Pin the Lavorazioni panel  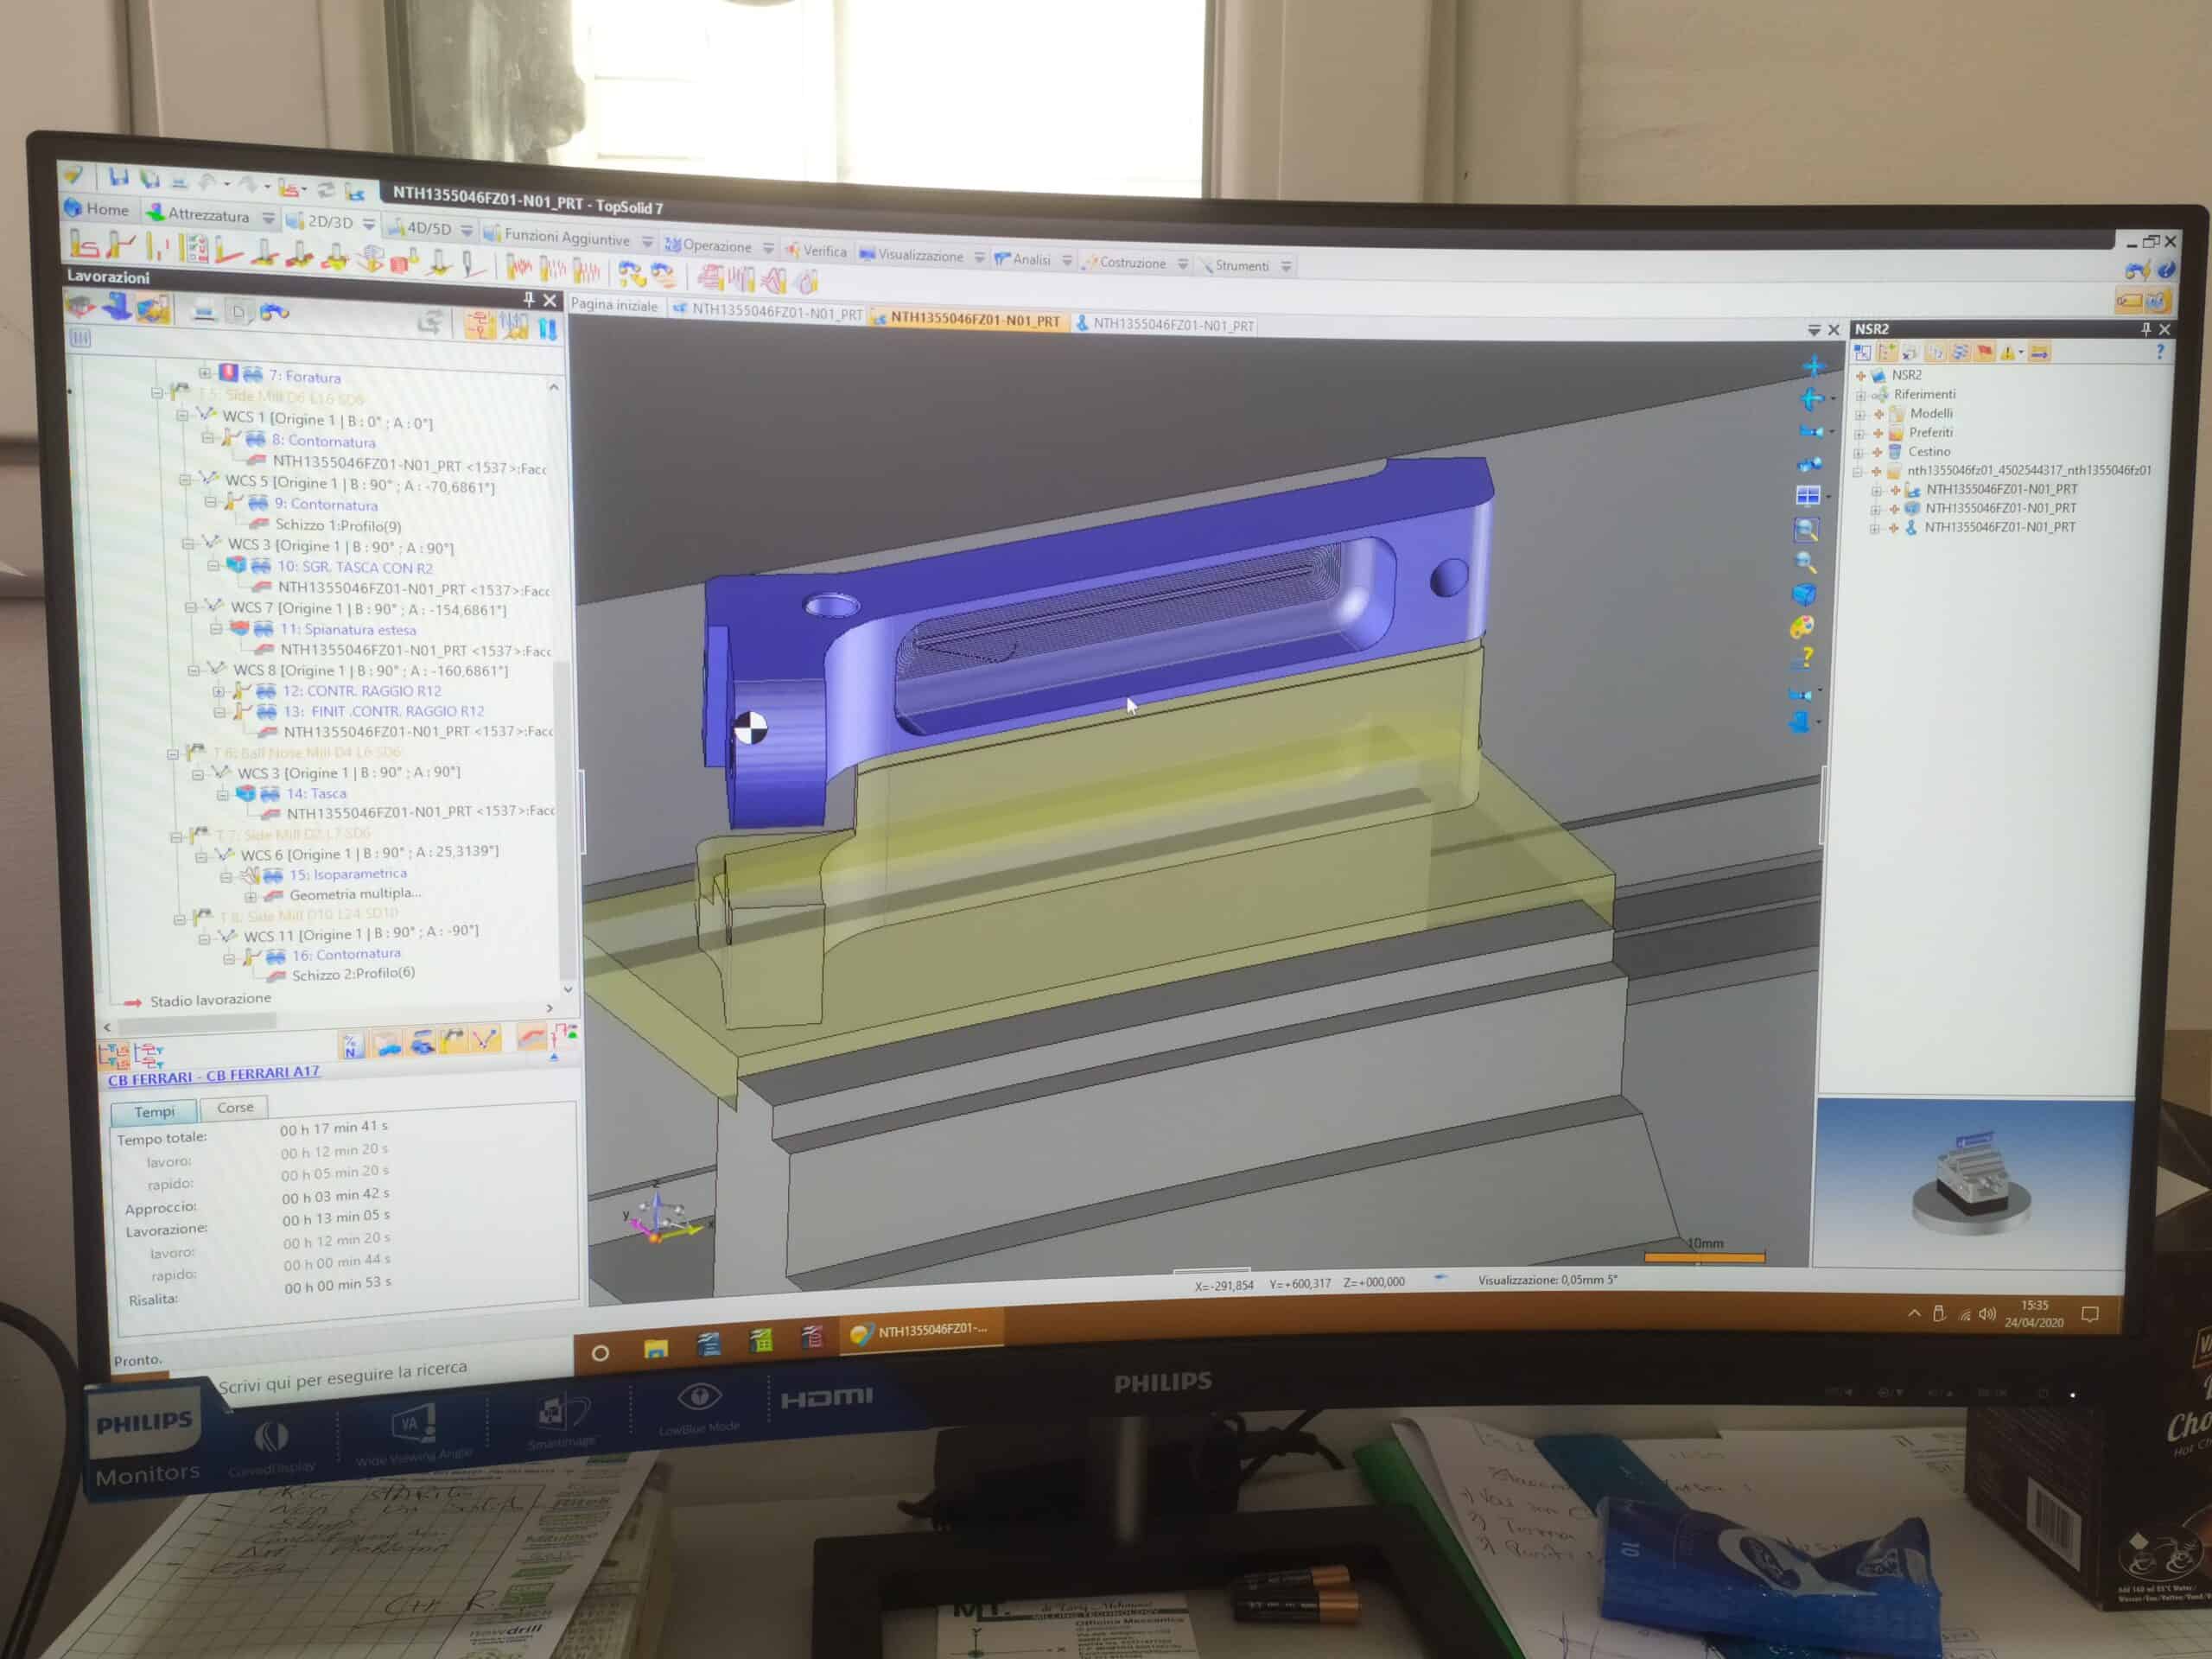(x=529, y=299)
